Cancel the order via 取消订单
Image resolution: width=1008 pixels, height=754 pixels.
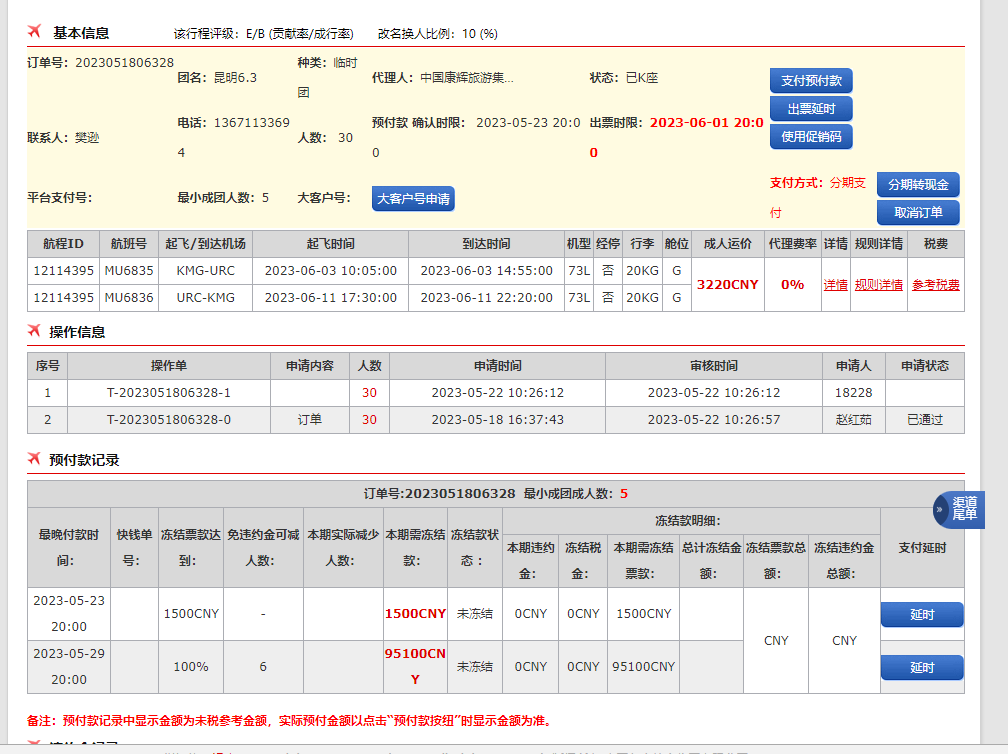[x=918, y=212]
